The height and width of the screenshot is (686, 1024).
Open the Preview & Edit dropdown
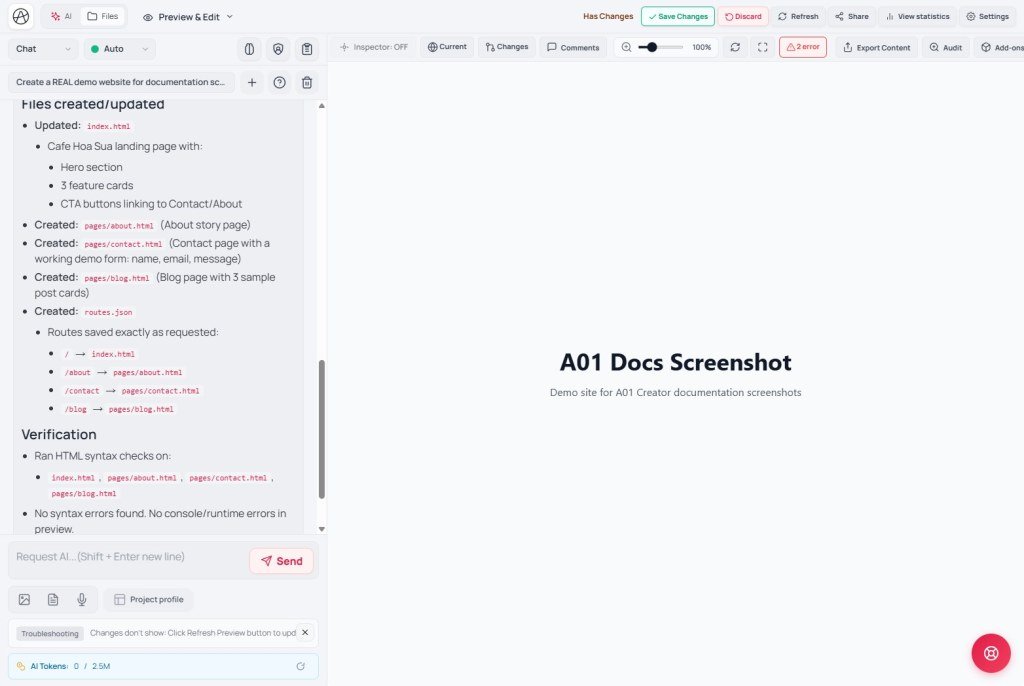click(x=188, y=17)
